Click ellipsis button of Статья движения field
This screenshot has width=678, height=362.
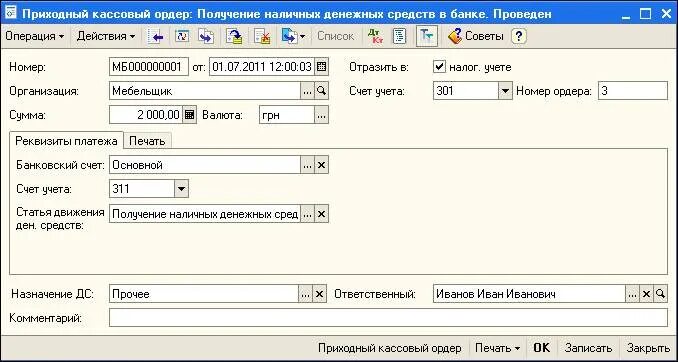click(307, 214)
